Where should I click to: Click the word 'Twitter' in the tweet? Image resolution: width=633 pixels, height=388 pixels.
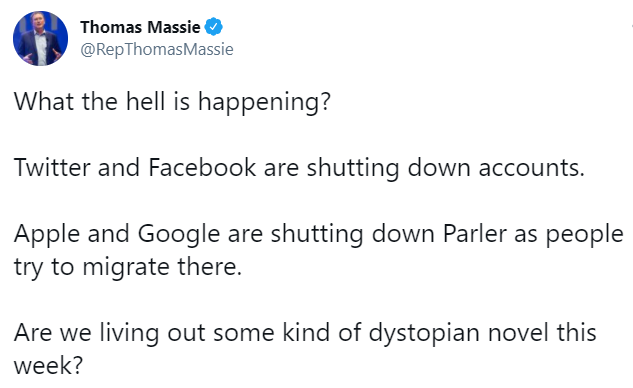click(x=52, y=167)
